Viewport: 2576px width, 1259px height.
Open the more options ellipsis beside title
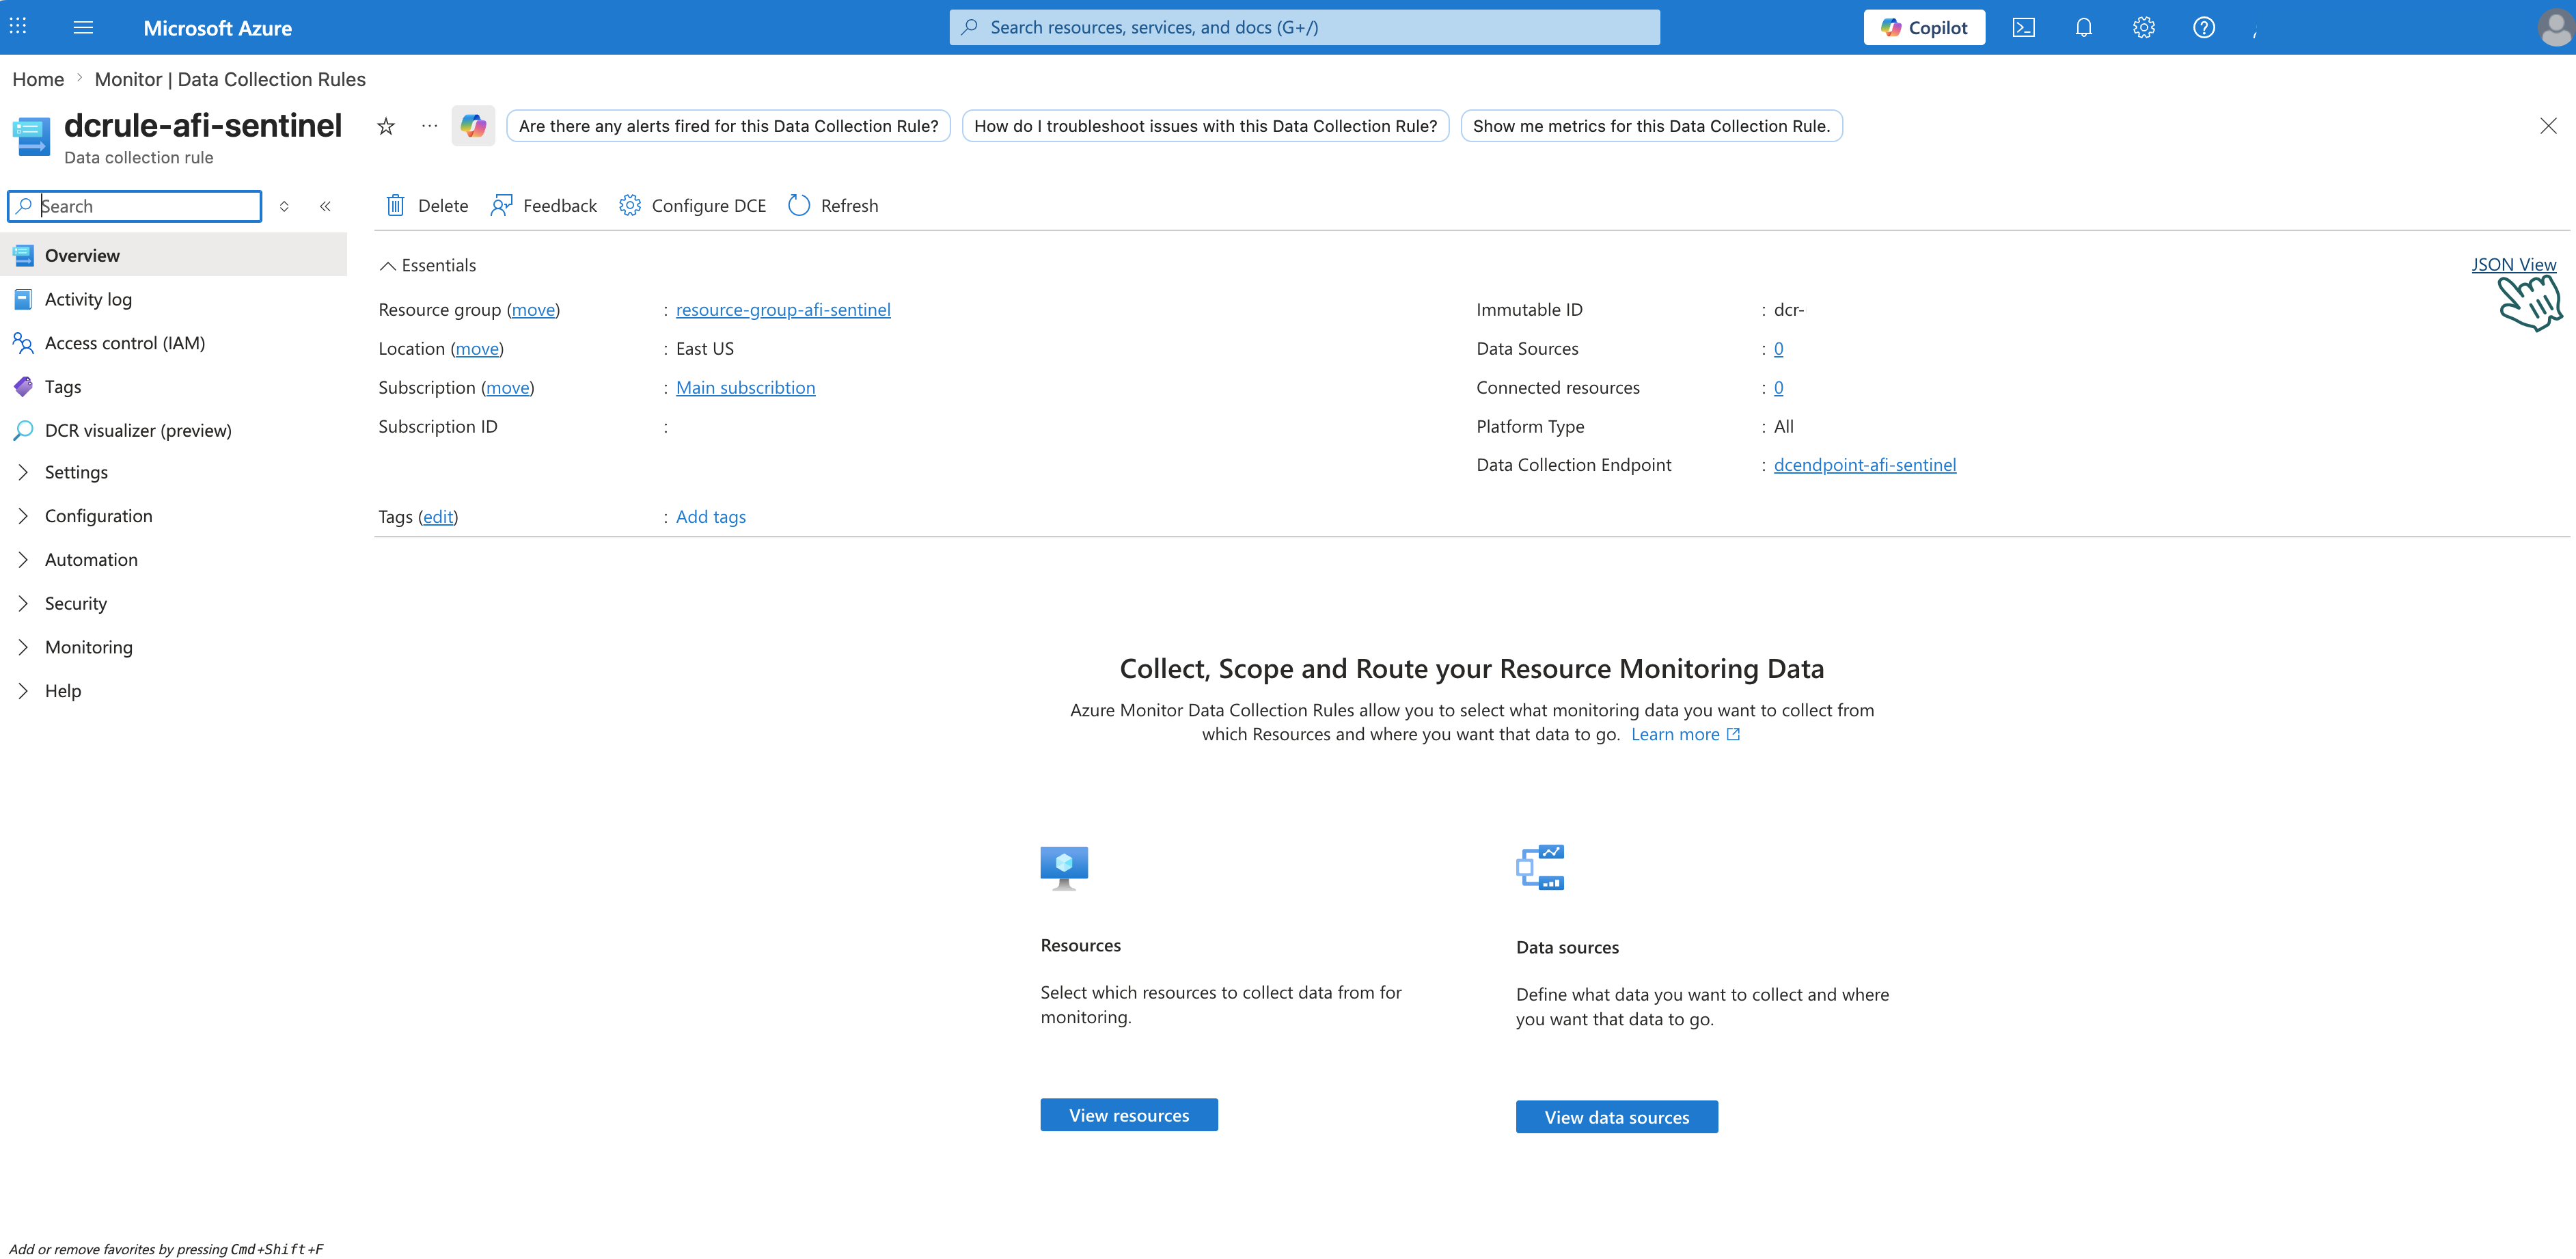pos(430,126)
